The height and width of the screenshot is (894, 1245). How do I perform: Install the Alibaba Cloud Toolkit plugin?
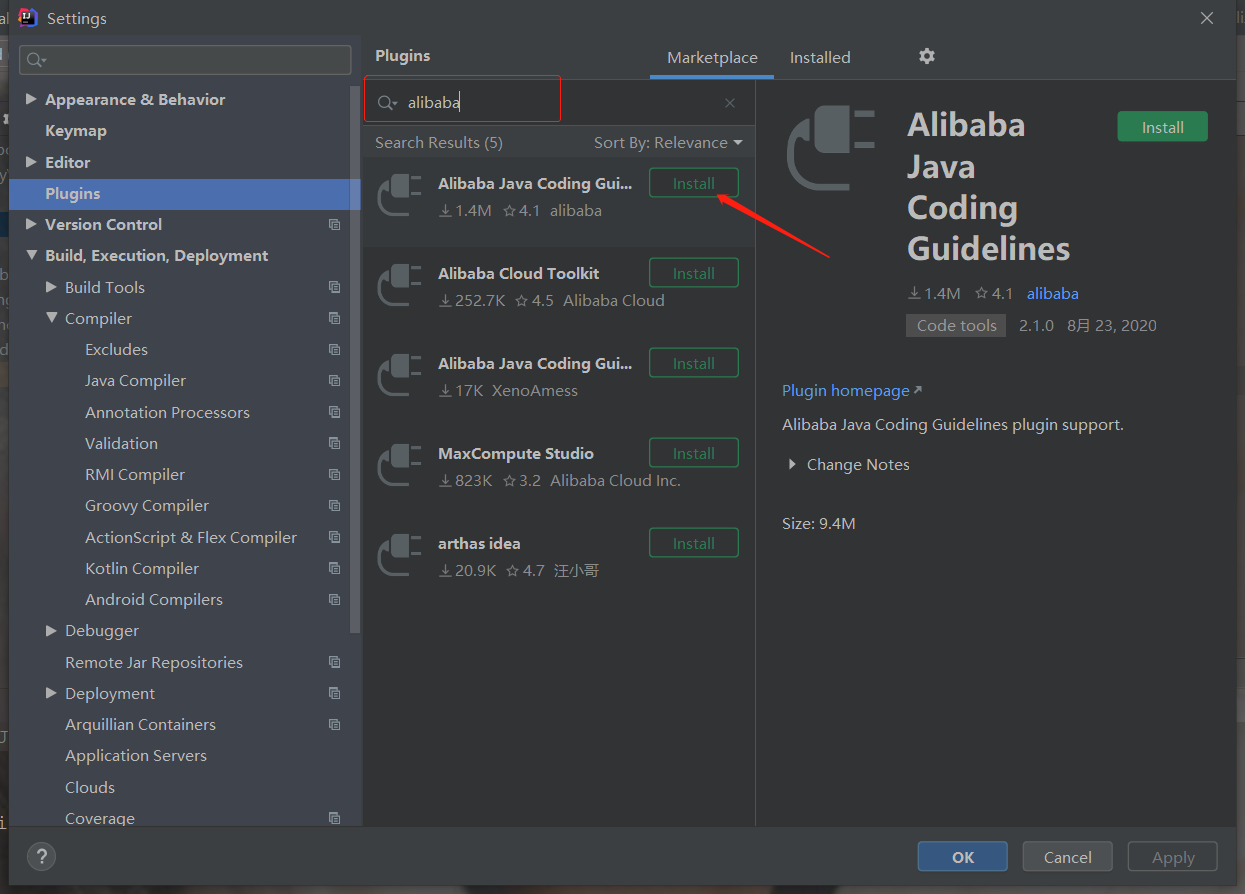(x=694, y=273)
